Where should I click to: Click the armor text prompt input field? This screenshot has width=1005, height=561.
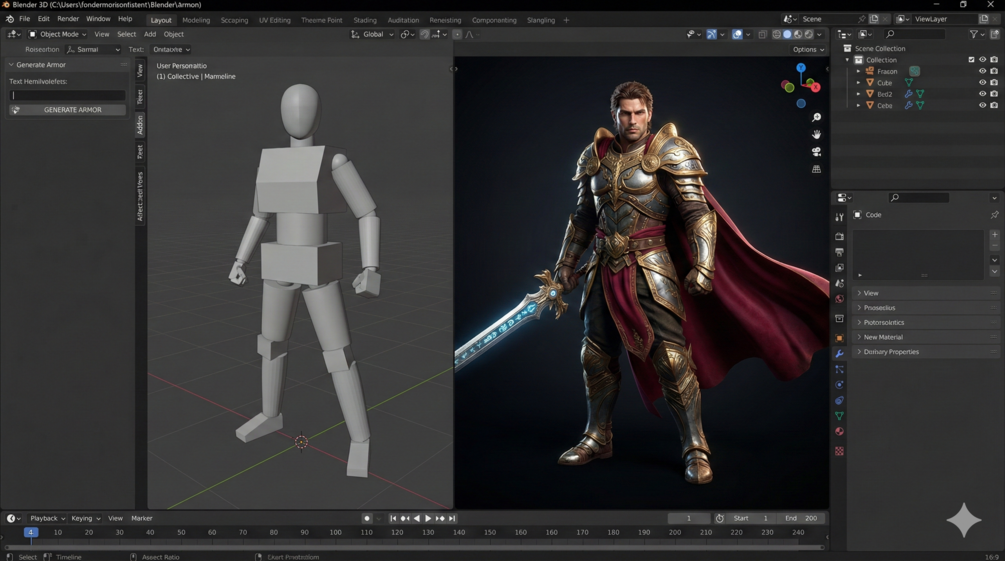(67, 95)
